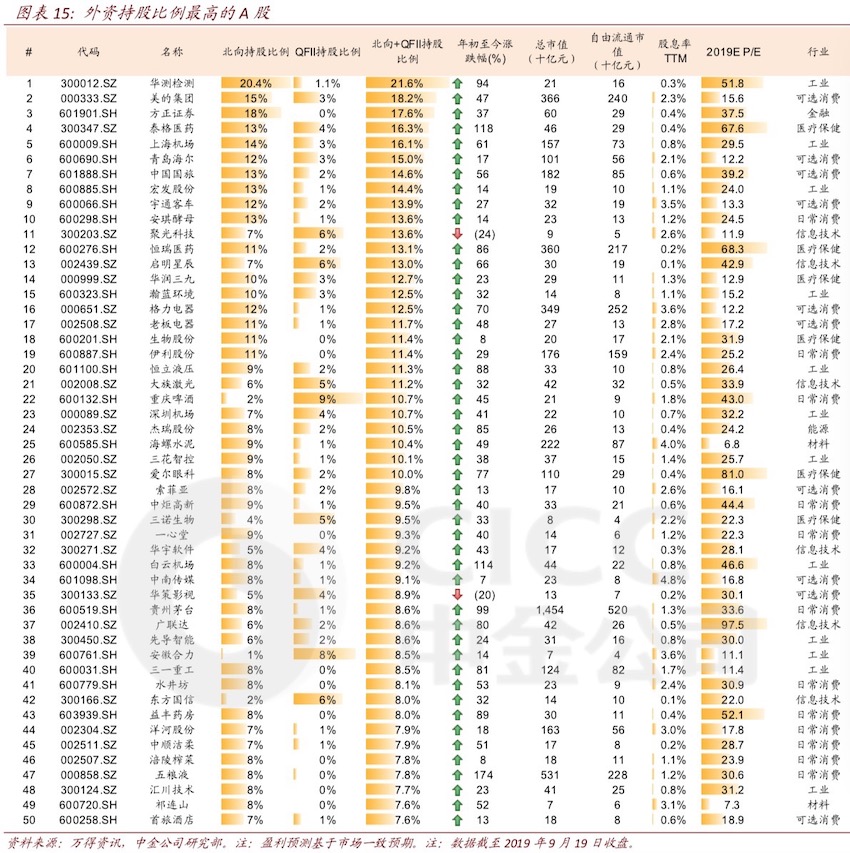Click the green up arrow in the 方正证券 row

click(457, 114)
